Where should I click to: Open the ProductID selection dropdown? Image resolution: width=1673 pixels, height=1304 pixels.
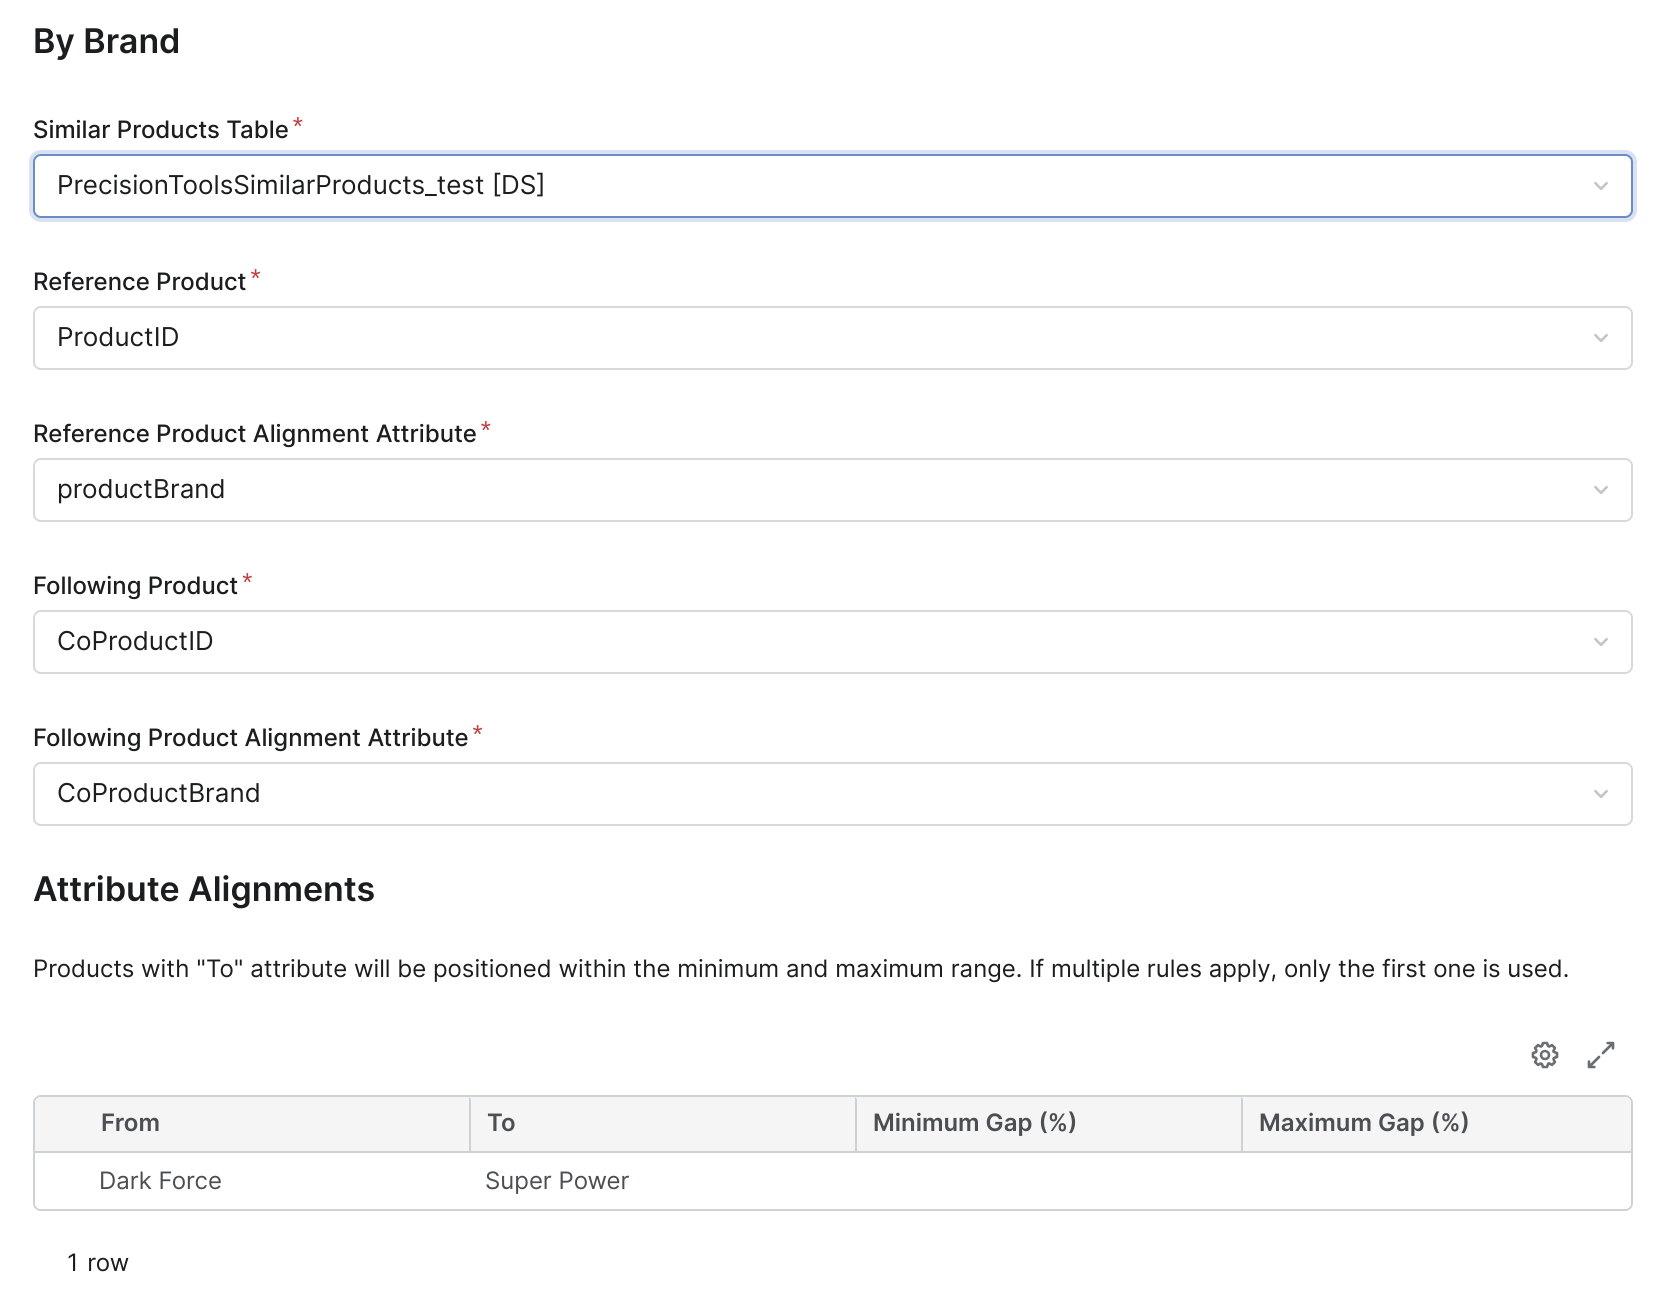click(x=800, y=338)
